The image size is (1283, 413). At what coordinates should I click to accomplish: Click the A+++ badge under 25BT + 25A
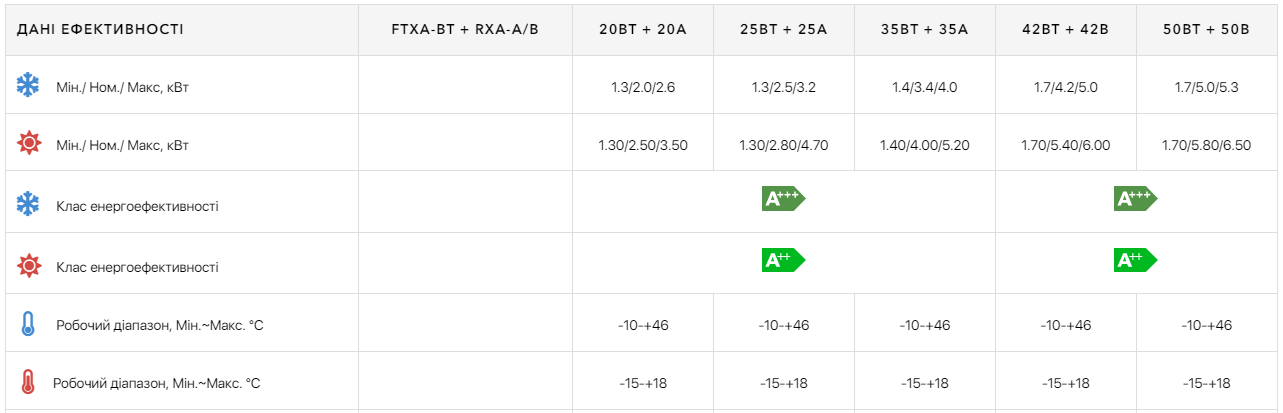[783, 198]
